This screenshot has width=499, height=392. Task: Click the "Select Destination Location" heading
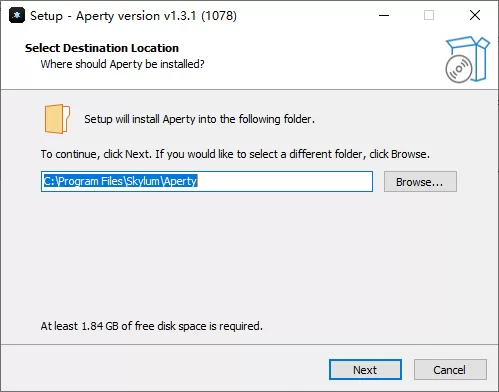coord(102,48)
